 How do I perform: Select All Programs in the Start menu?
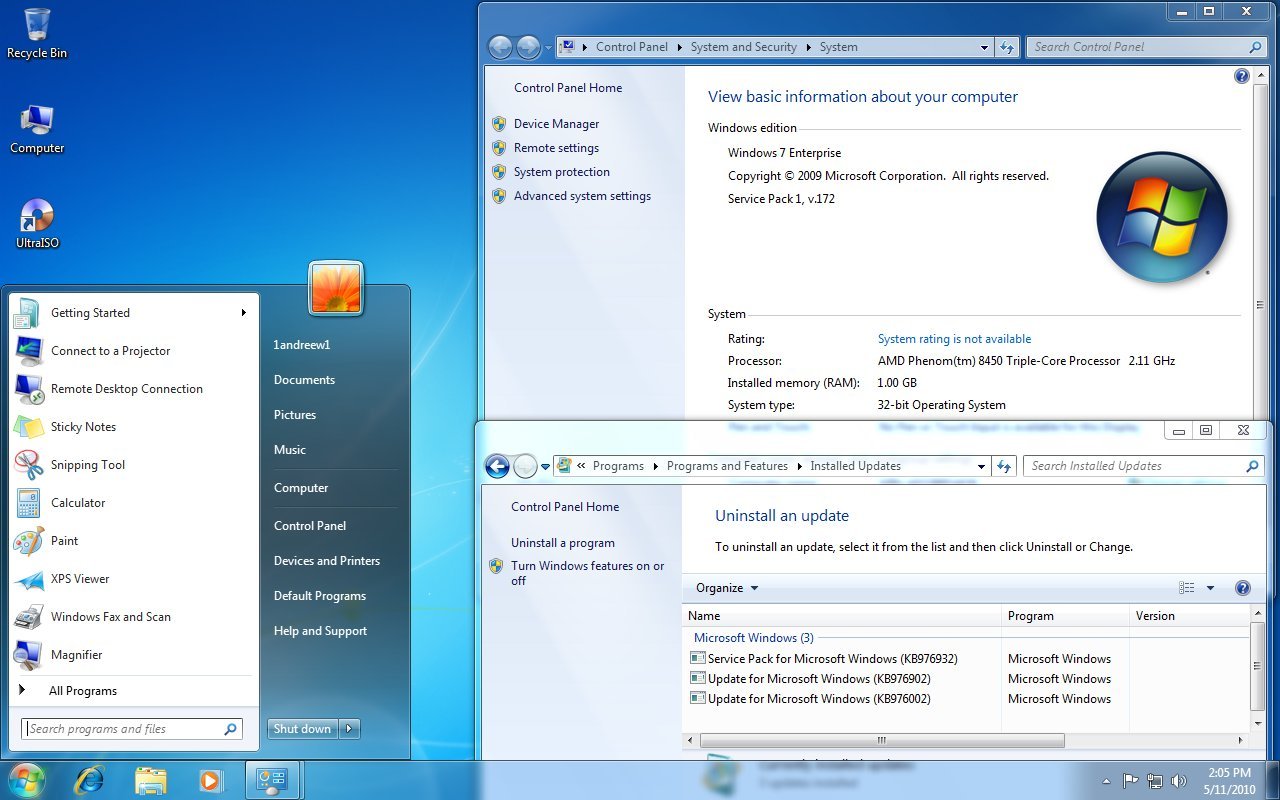[x=83, y=690]
